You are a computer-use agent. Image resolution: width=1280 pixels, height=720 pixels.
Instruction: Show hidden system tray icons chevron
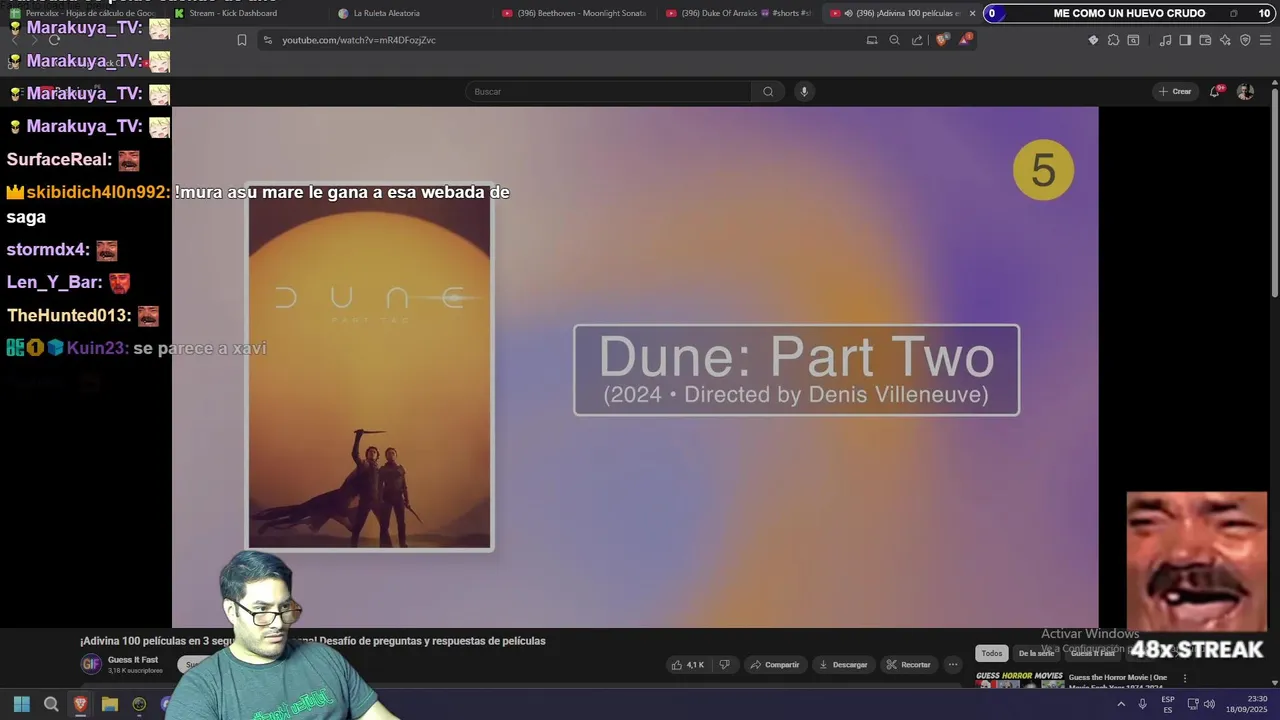[1121, 704]
